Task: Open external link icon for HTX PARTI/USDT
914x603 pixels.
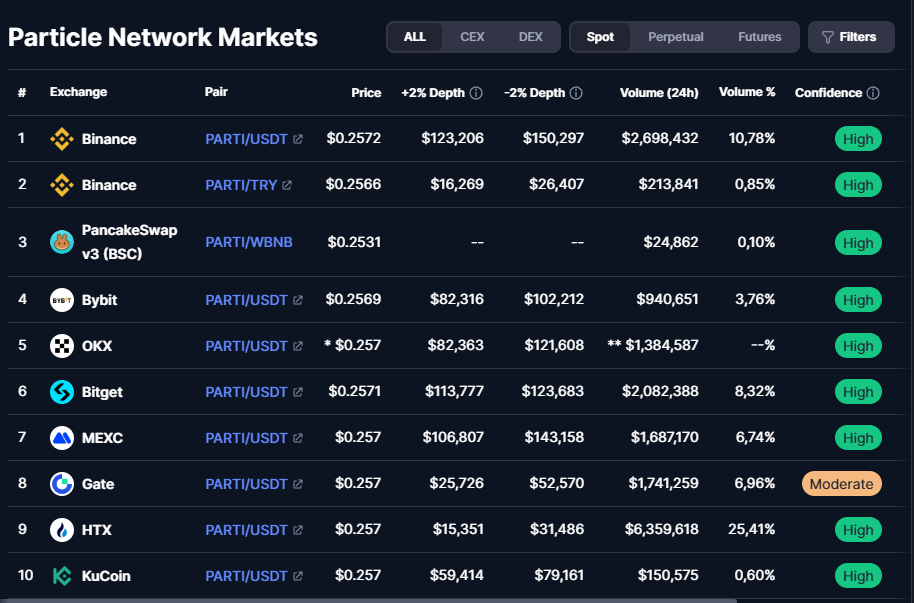Action: (298, 530)
